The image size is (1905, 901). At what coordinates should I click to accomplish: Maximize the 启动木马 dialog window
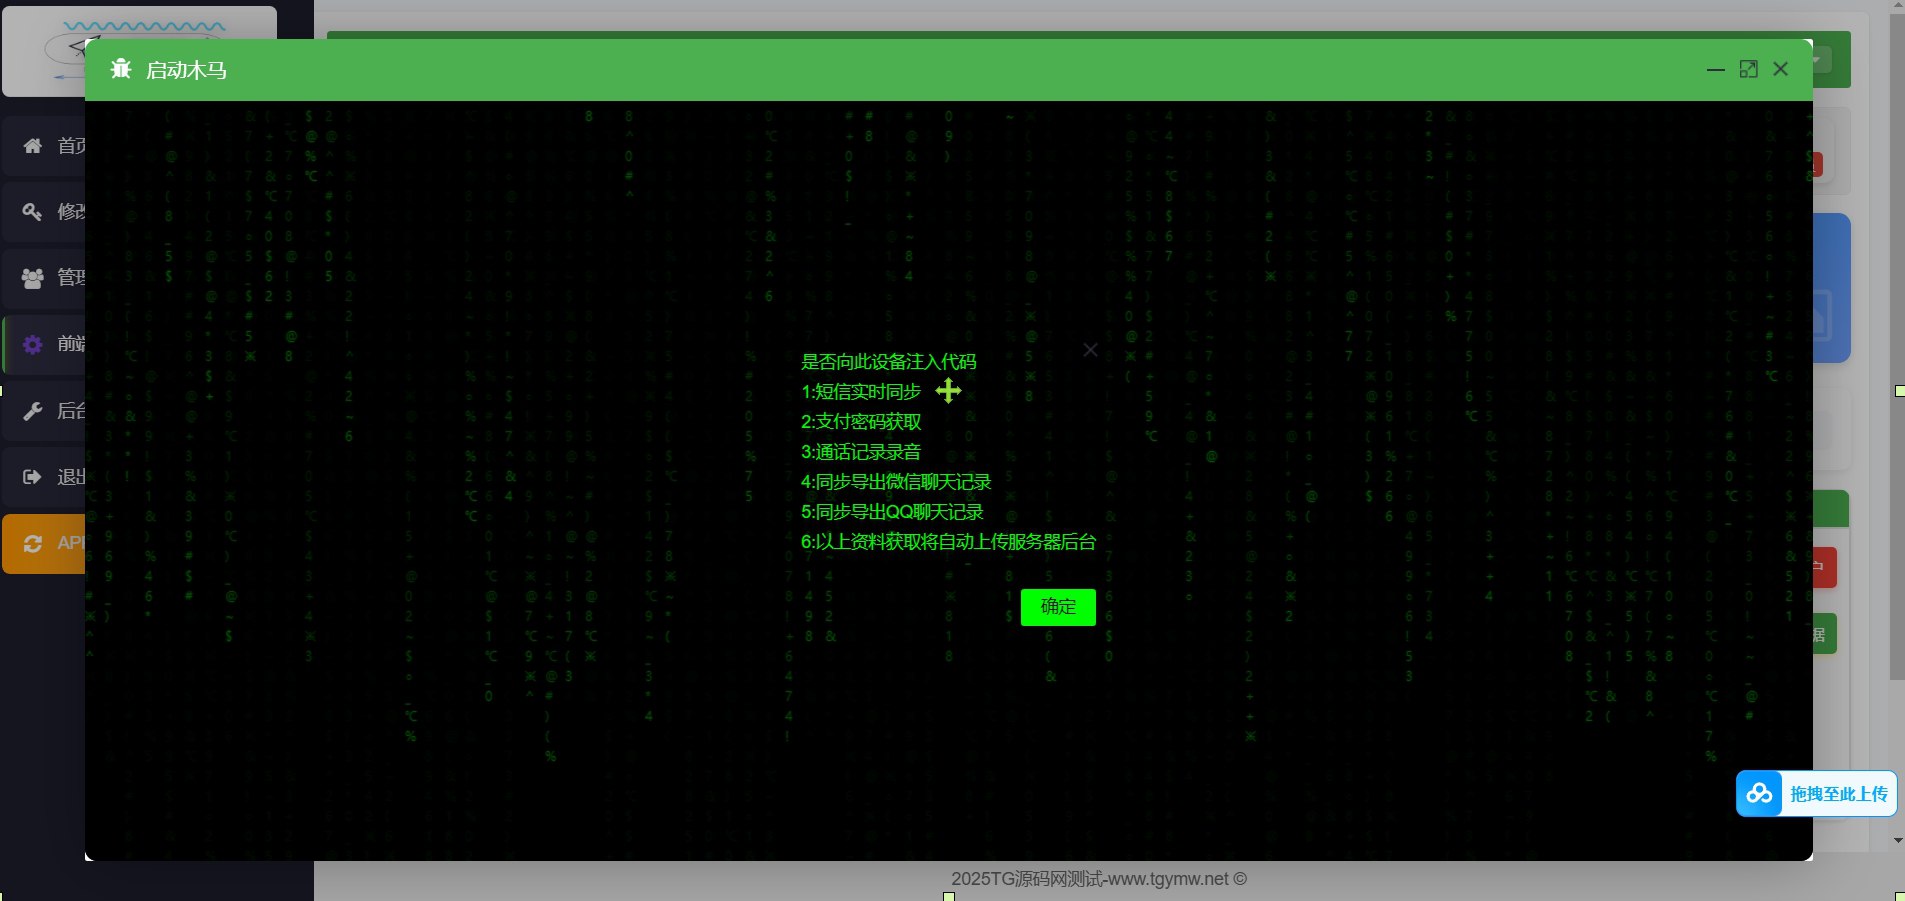1748,69
